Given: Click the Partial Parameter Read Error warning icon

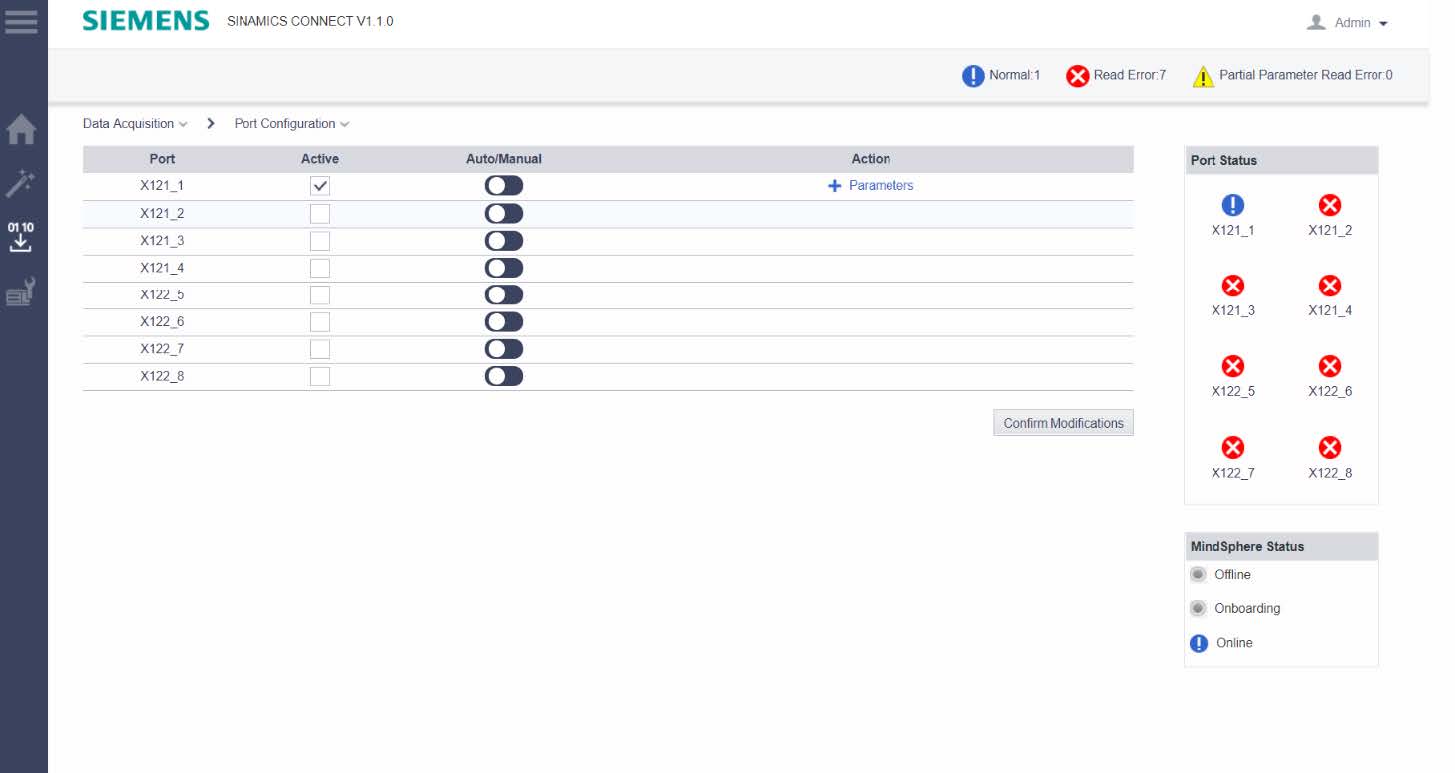Looking at the screenshot, I should pyautogui.click(x=1203, y=76).
